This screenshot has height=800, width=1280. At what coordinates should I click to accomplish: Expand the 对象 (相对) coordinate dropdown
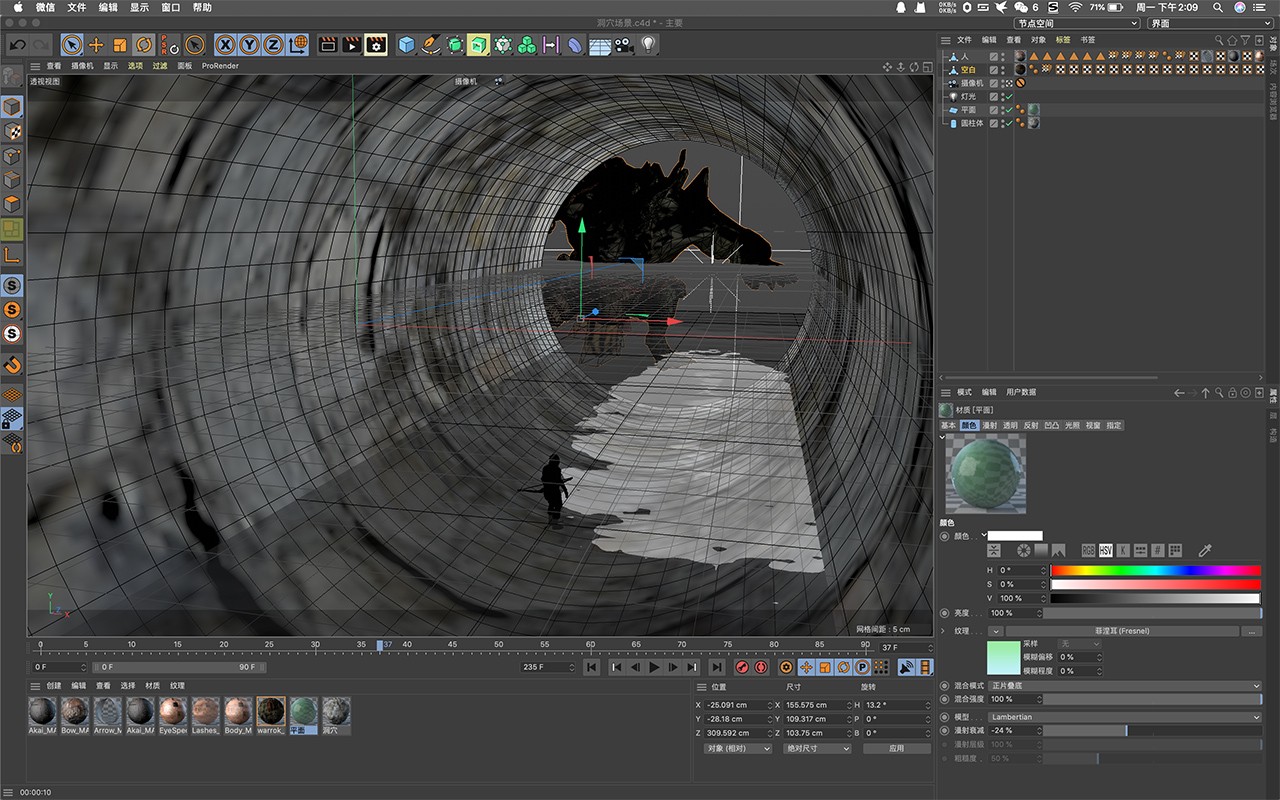click(x=738, y=748)
